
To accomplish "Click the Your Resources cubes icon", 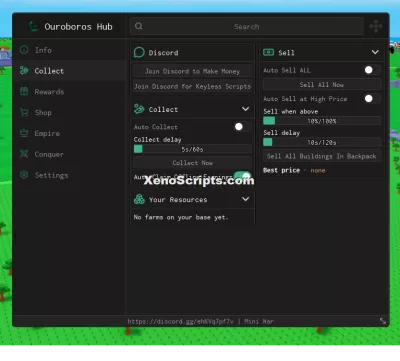I will point(139,199).
